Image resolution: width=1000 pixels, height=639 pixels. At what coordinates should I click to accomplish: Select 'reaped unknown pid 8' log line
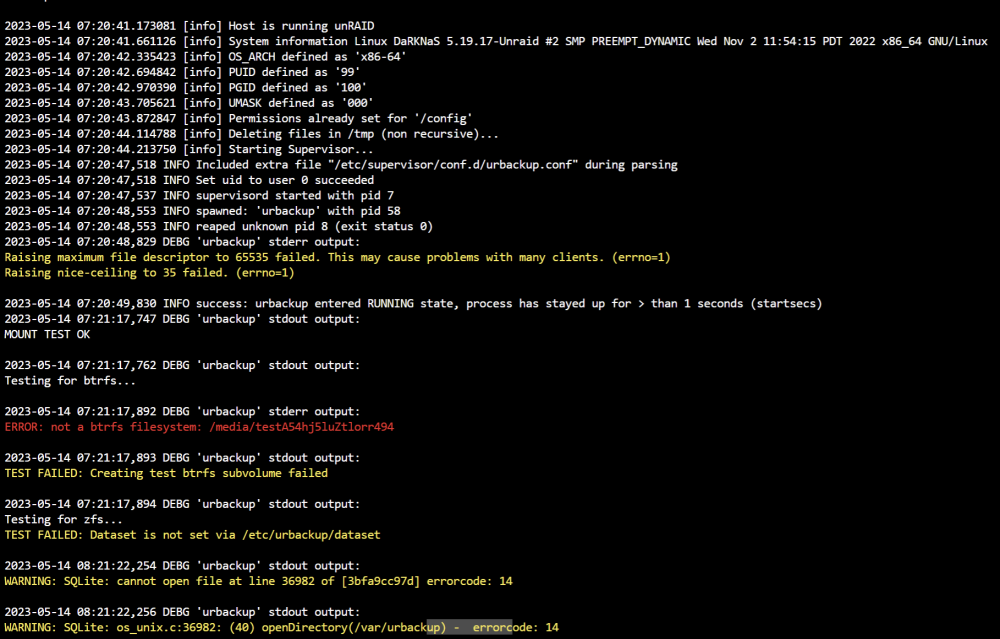click(x=219, y=226)
